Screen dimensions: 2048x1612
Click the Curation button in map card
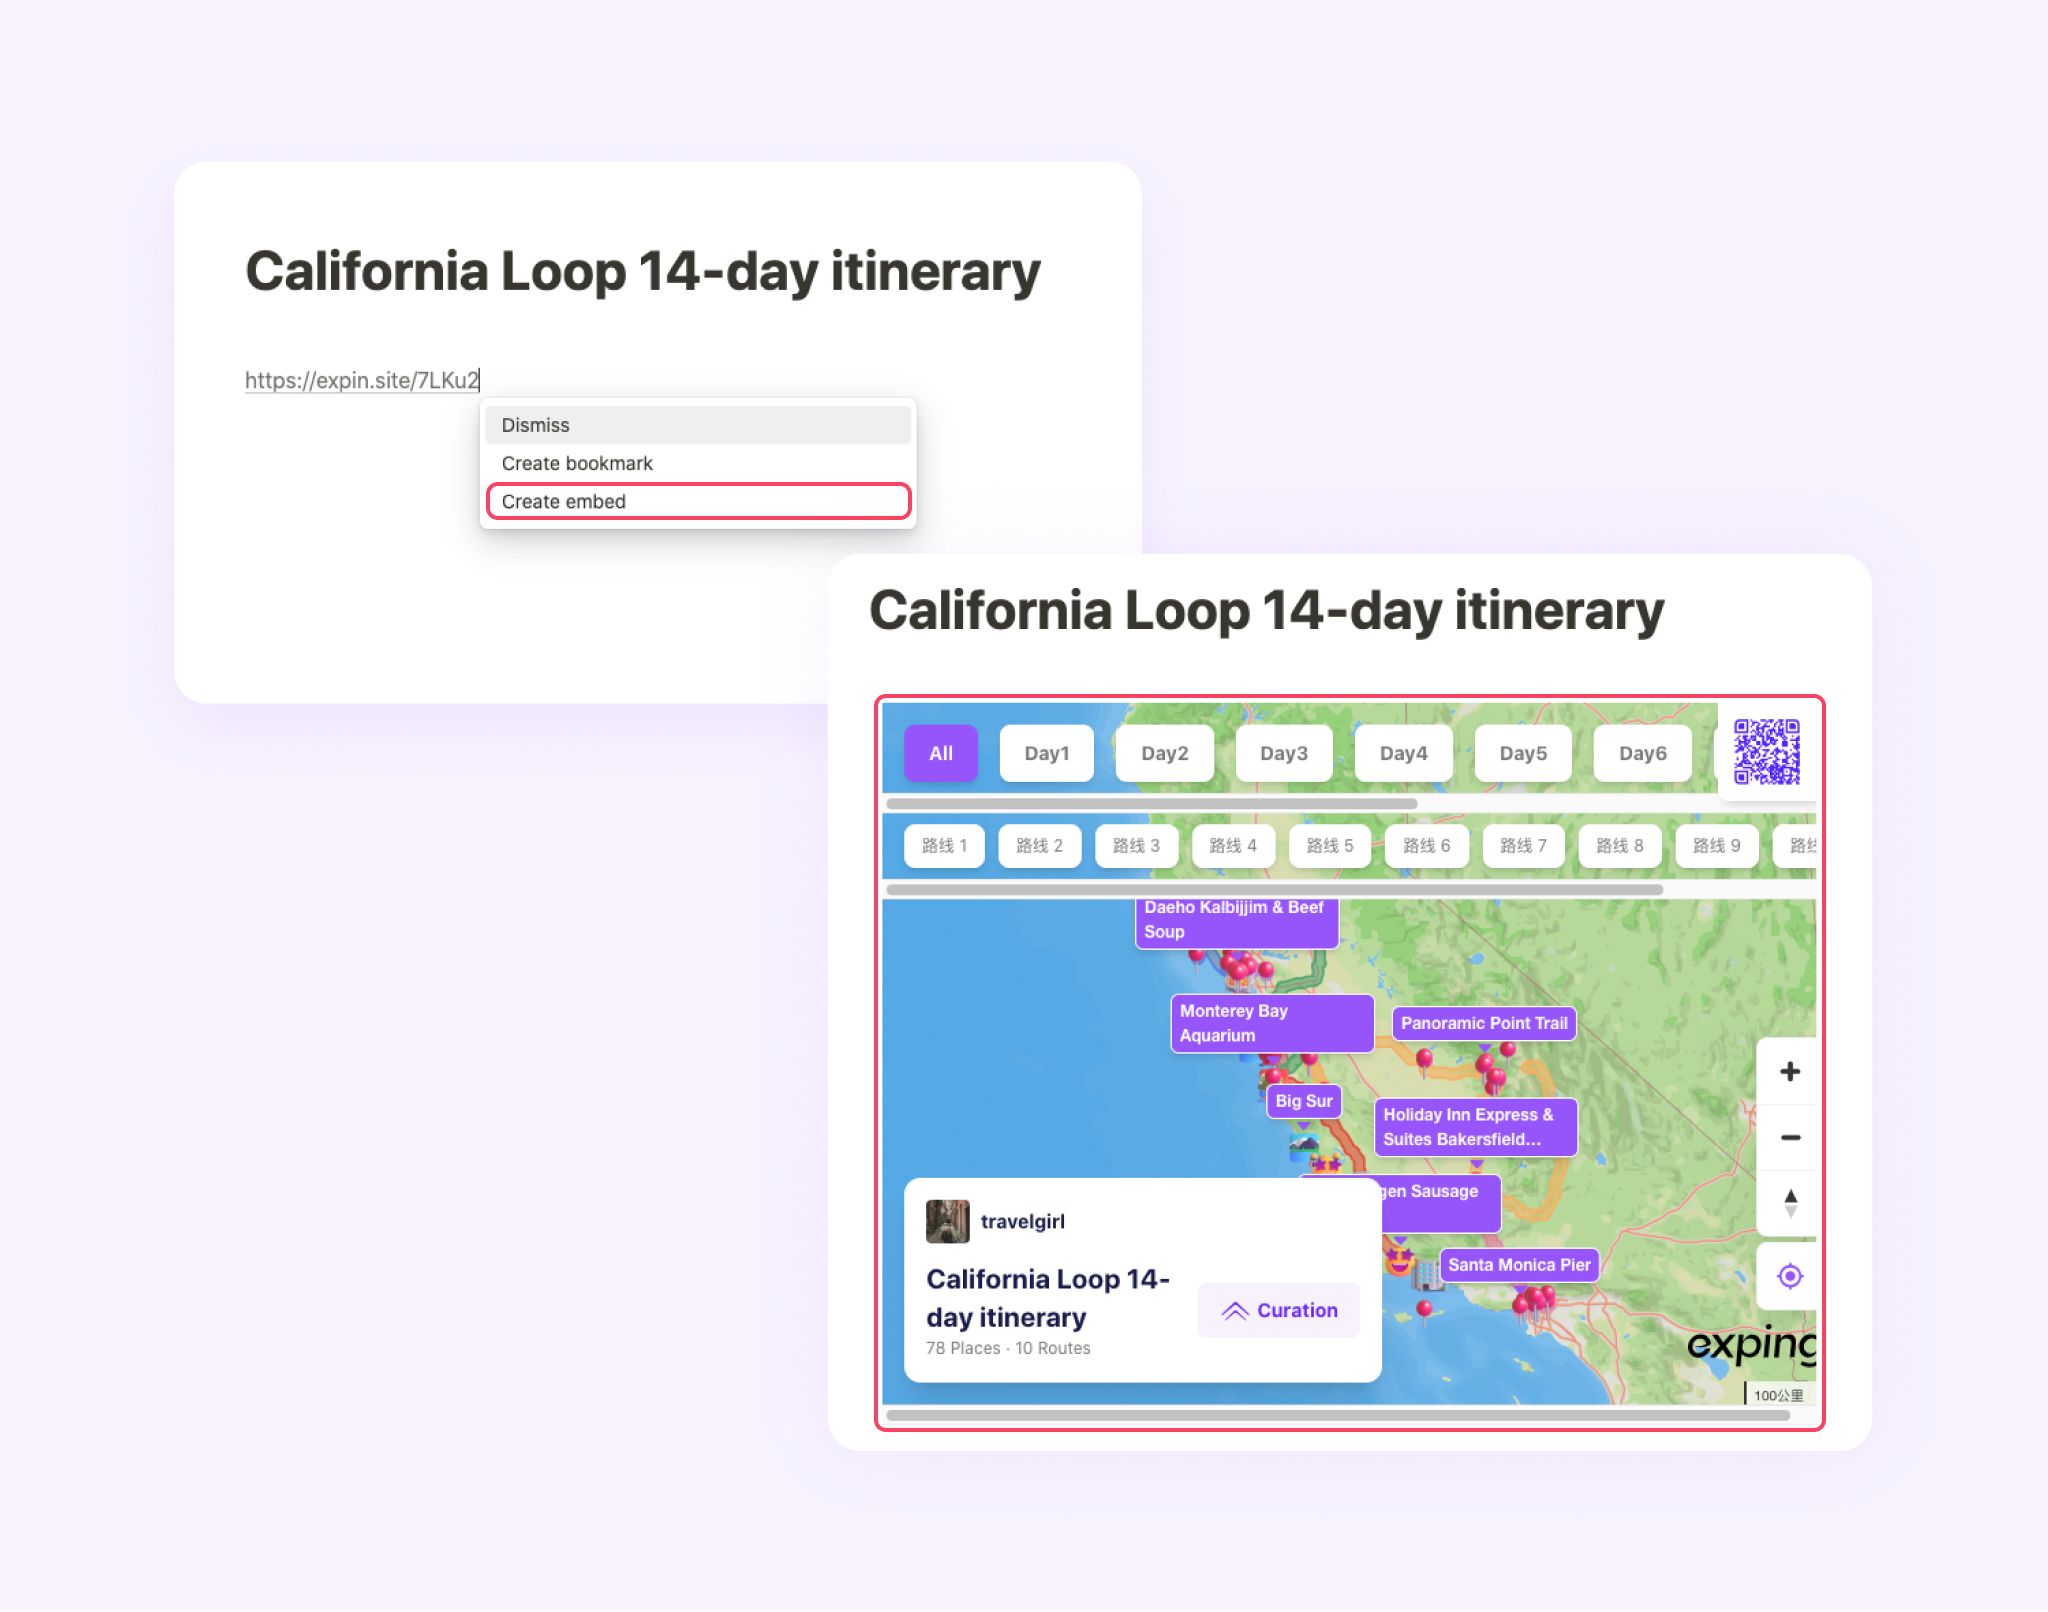[1277, 1311]
